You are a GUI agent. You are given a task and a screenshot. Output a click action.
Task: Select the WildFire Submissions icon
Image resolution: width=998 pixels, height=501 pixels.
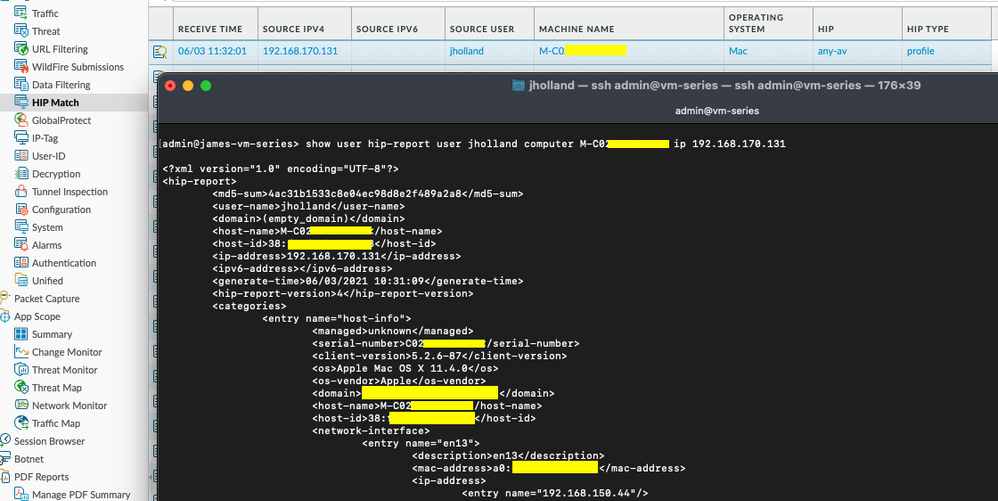[x=23, y=67]
